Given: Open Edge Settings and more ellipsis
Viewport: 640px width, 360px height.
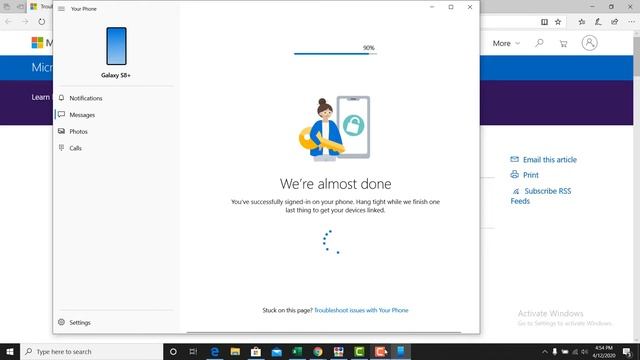Looking at the screenshot, I should tap(631, 22).
